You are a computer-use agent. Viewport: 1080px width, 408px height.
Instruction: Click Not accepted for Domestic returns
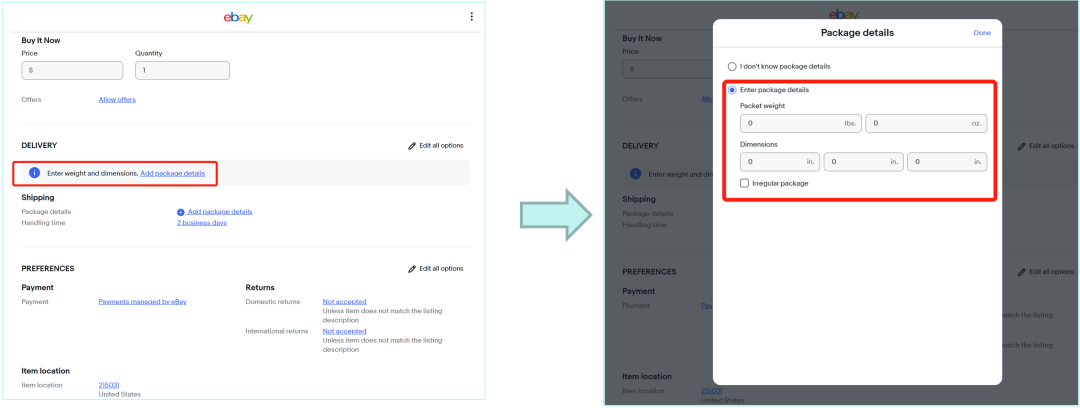344,302
